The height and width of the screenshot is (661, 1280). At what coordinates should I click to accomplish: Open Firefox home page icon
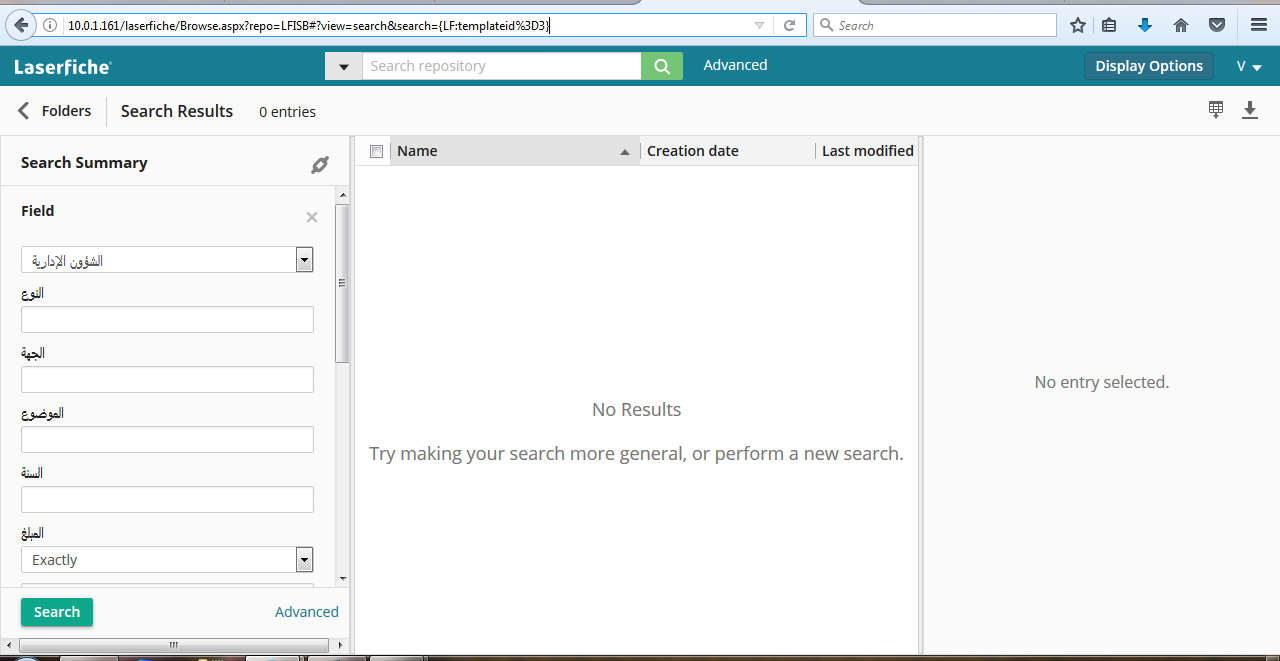[x=1181, y=25]
